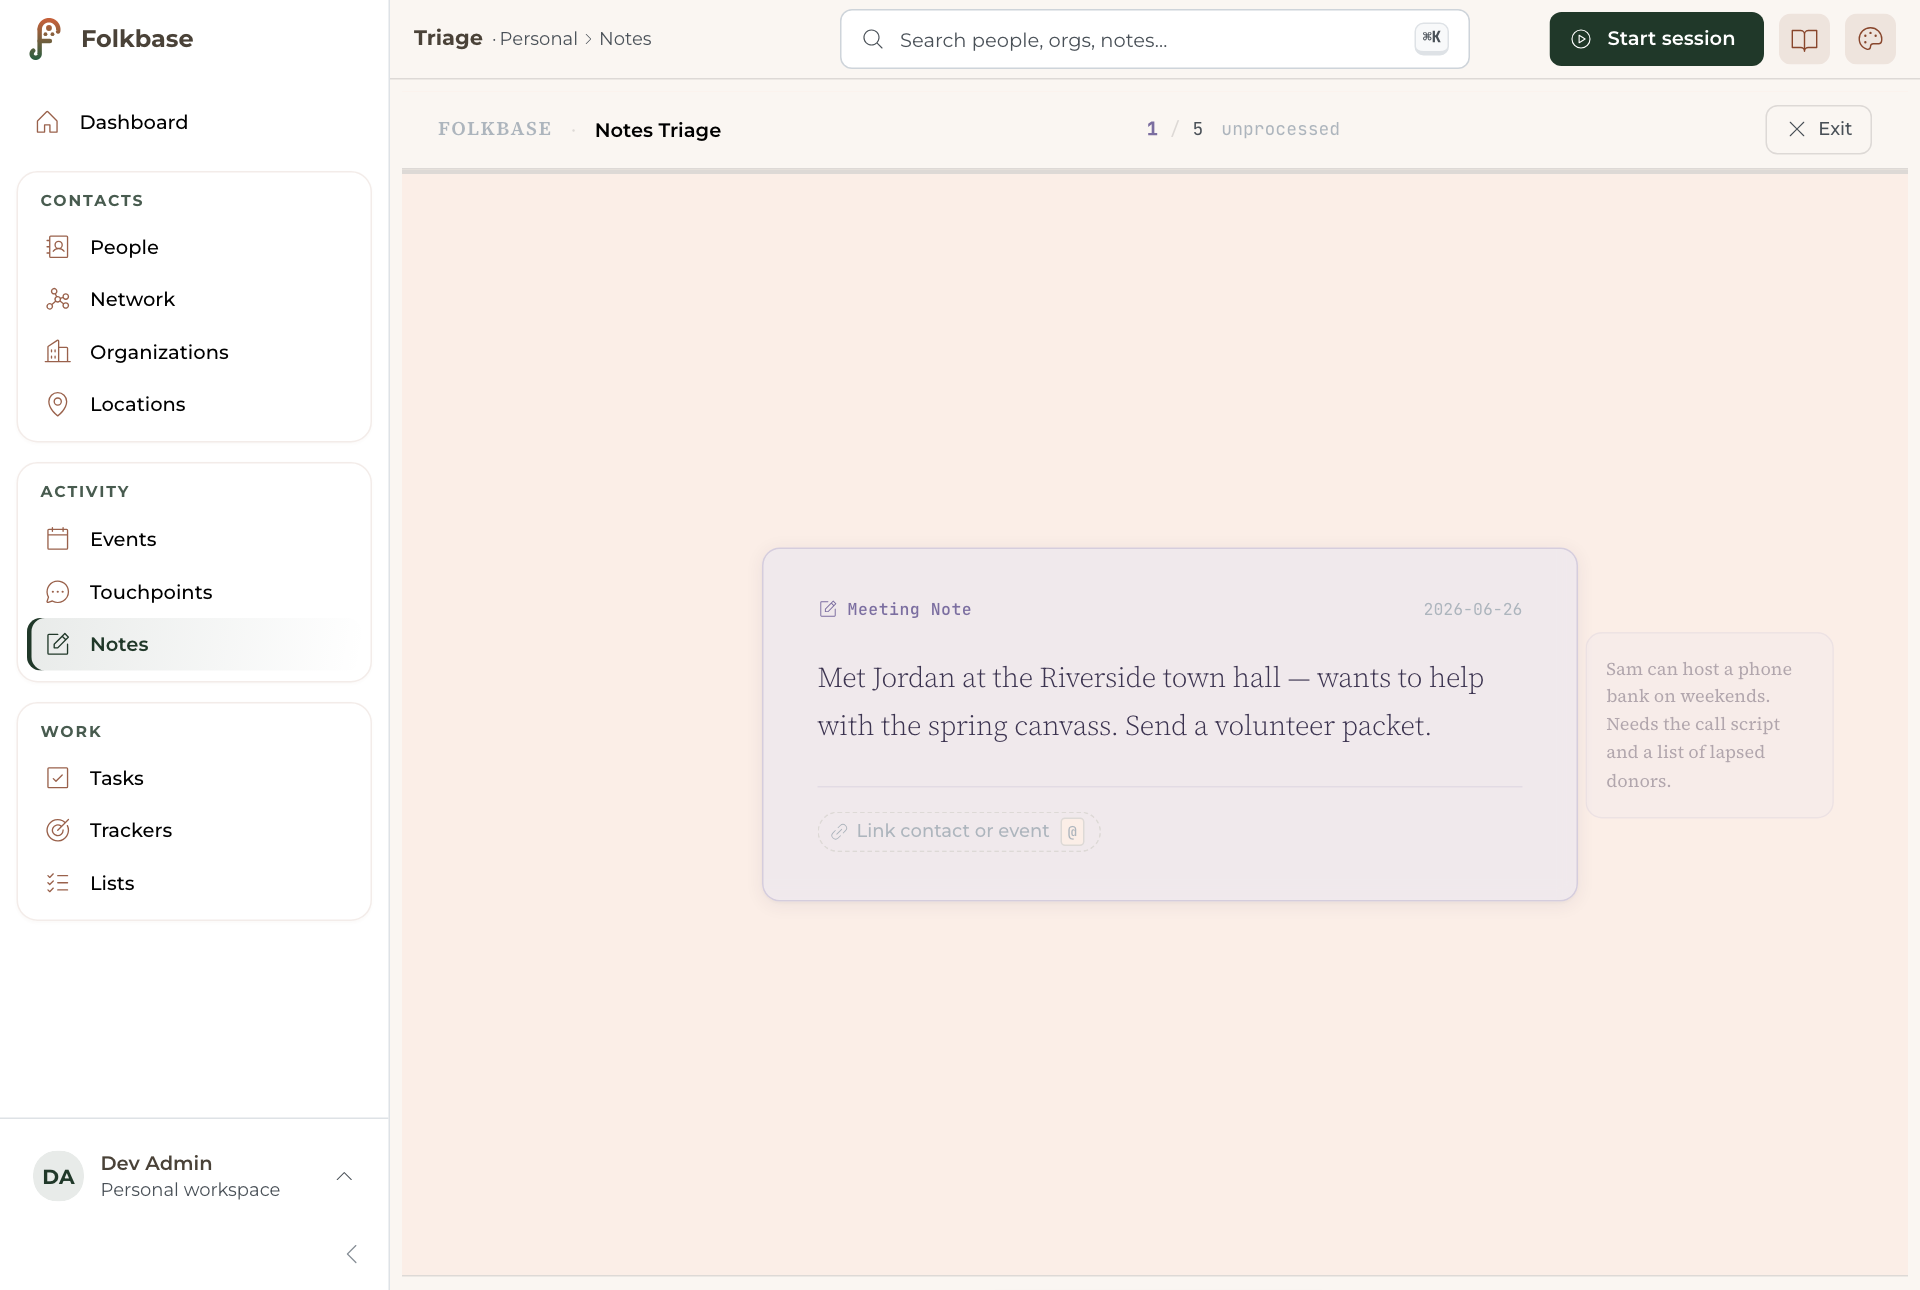Exit the Notes Triage view

pyautogui.click(x=1818, y=129)
